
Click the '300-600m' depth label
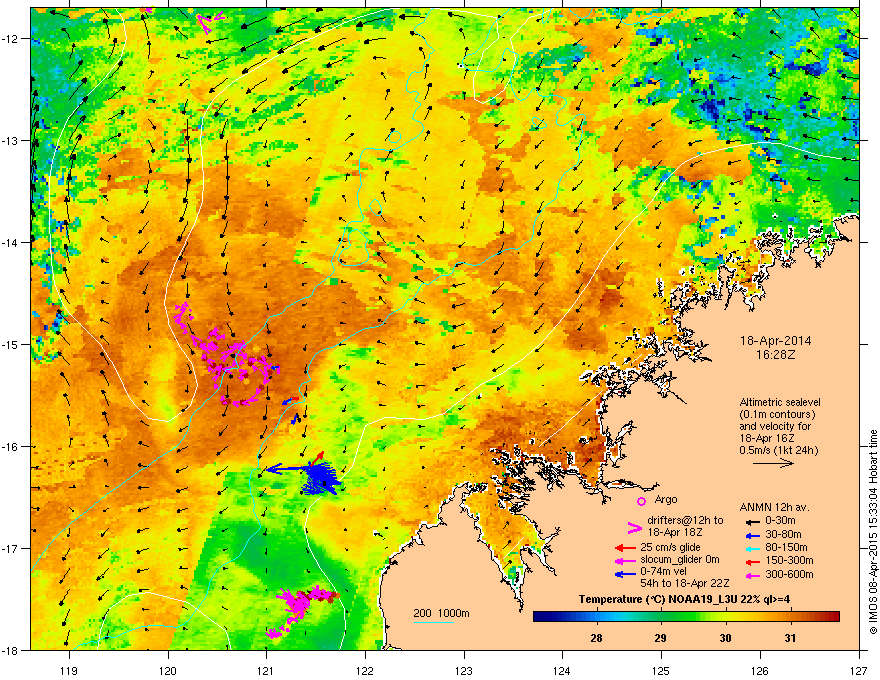[789, 575]
